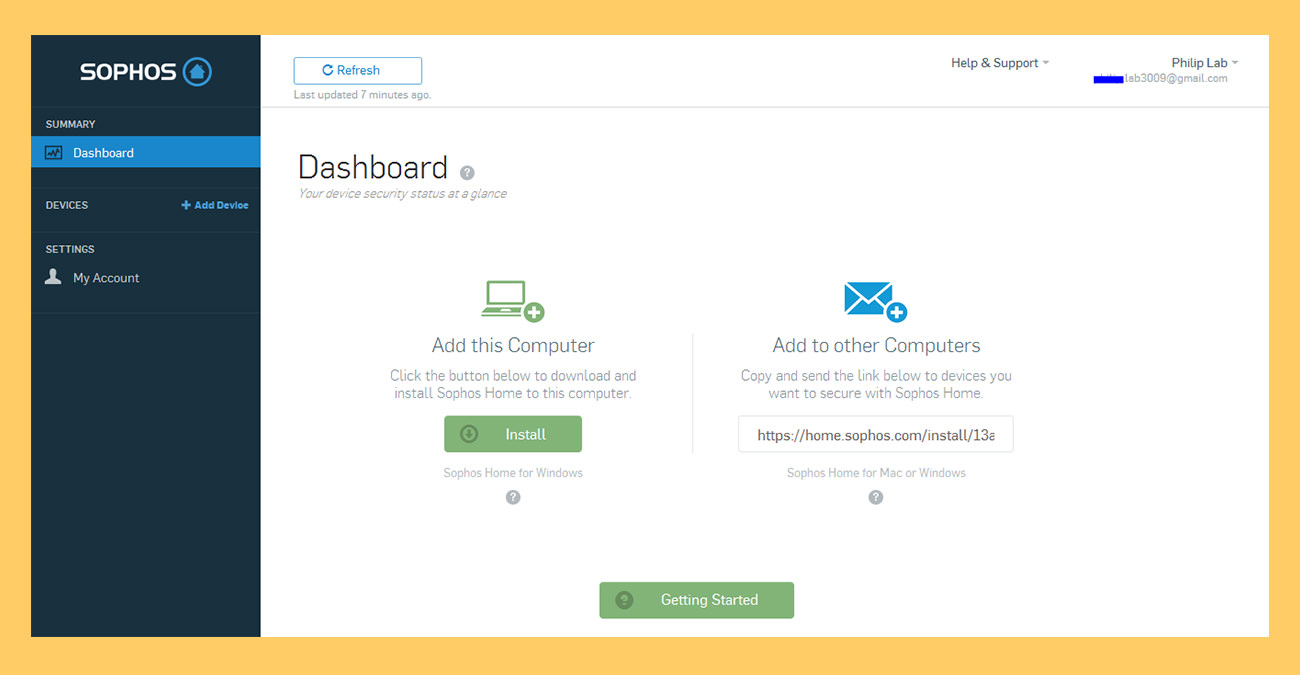This screenshot has width=1300, height=675.
Task: Click the green Install button
Action: pos(513,434)
